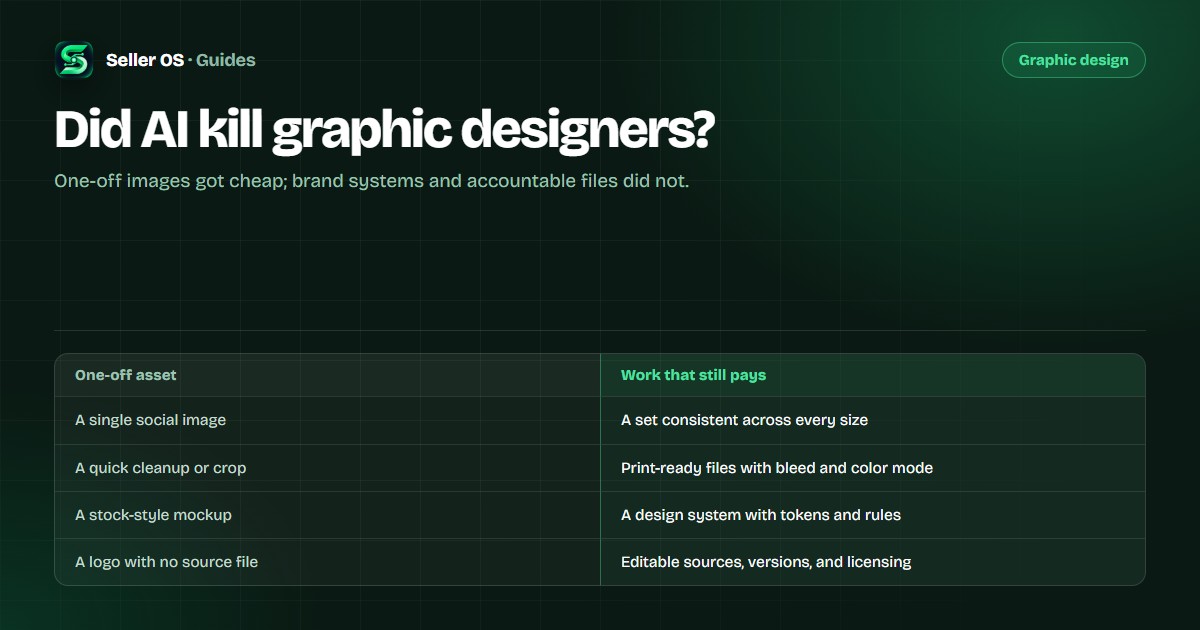Select the headline 'Did AI kill graphic designers?'
This screenshot has height=630, width=1200.
coord(383,130)
